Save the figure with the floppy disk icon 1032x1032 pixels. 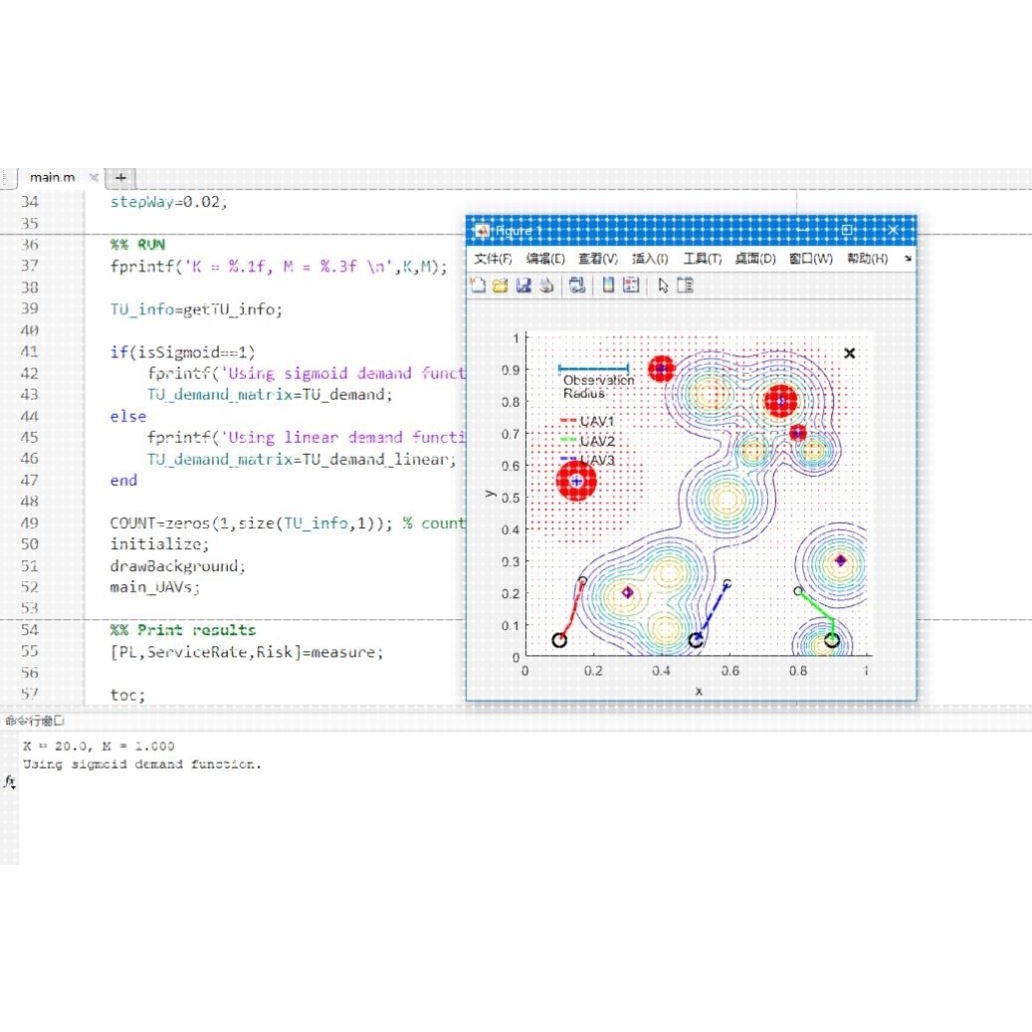coord(523,285)
